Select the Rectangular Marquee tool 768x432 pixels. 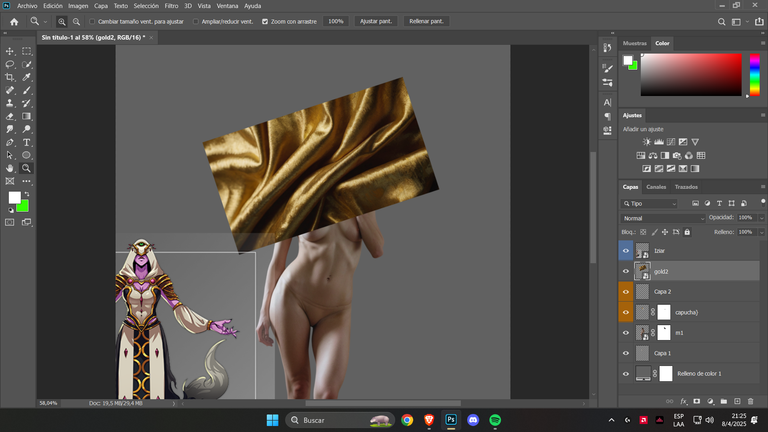pos(26,51)
